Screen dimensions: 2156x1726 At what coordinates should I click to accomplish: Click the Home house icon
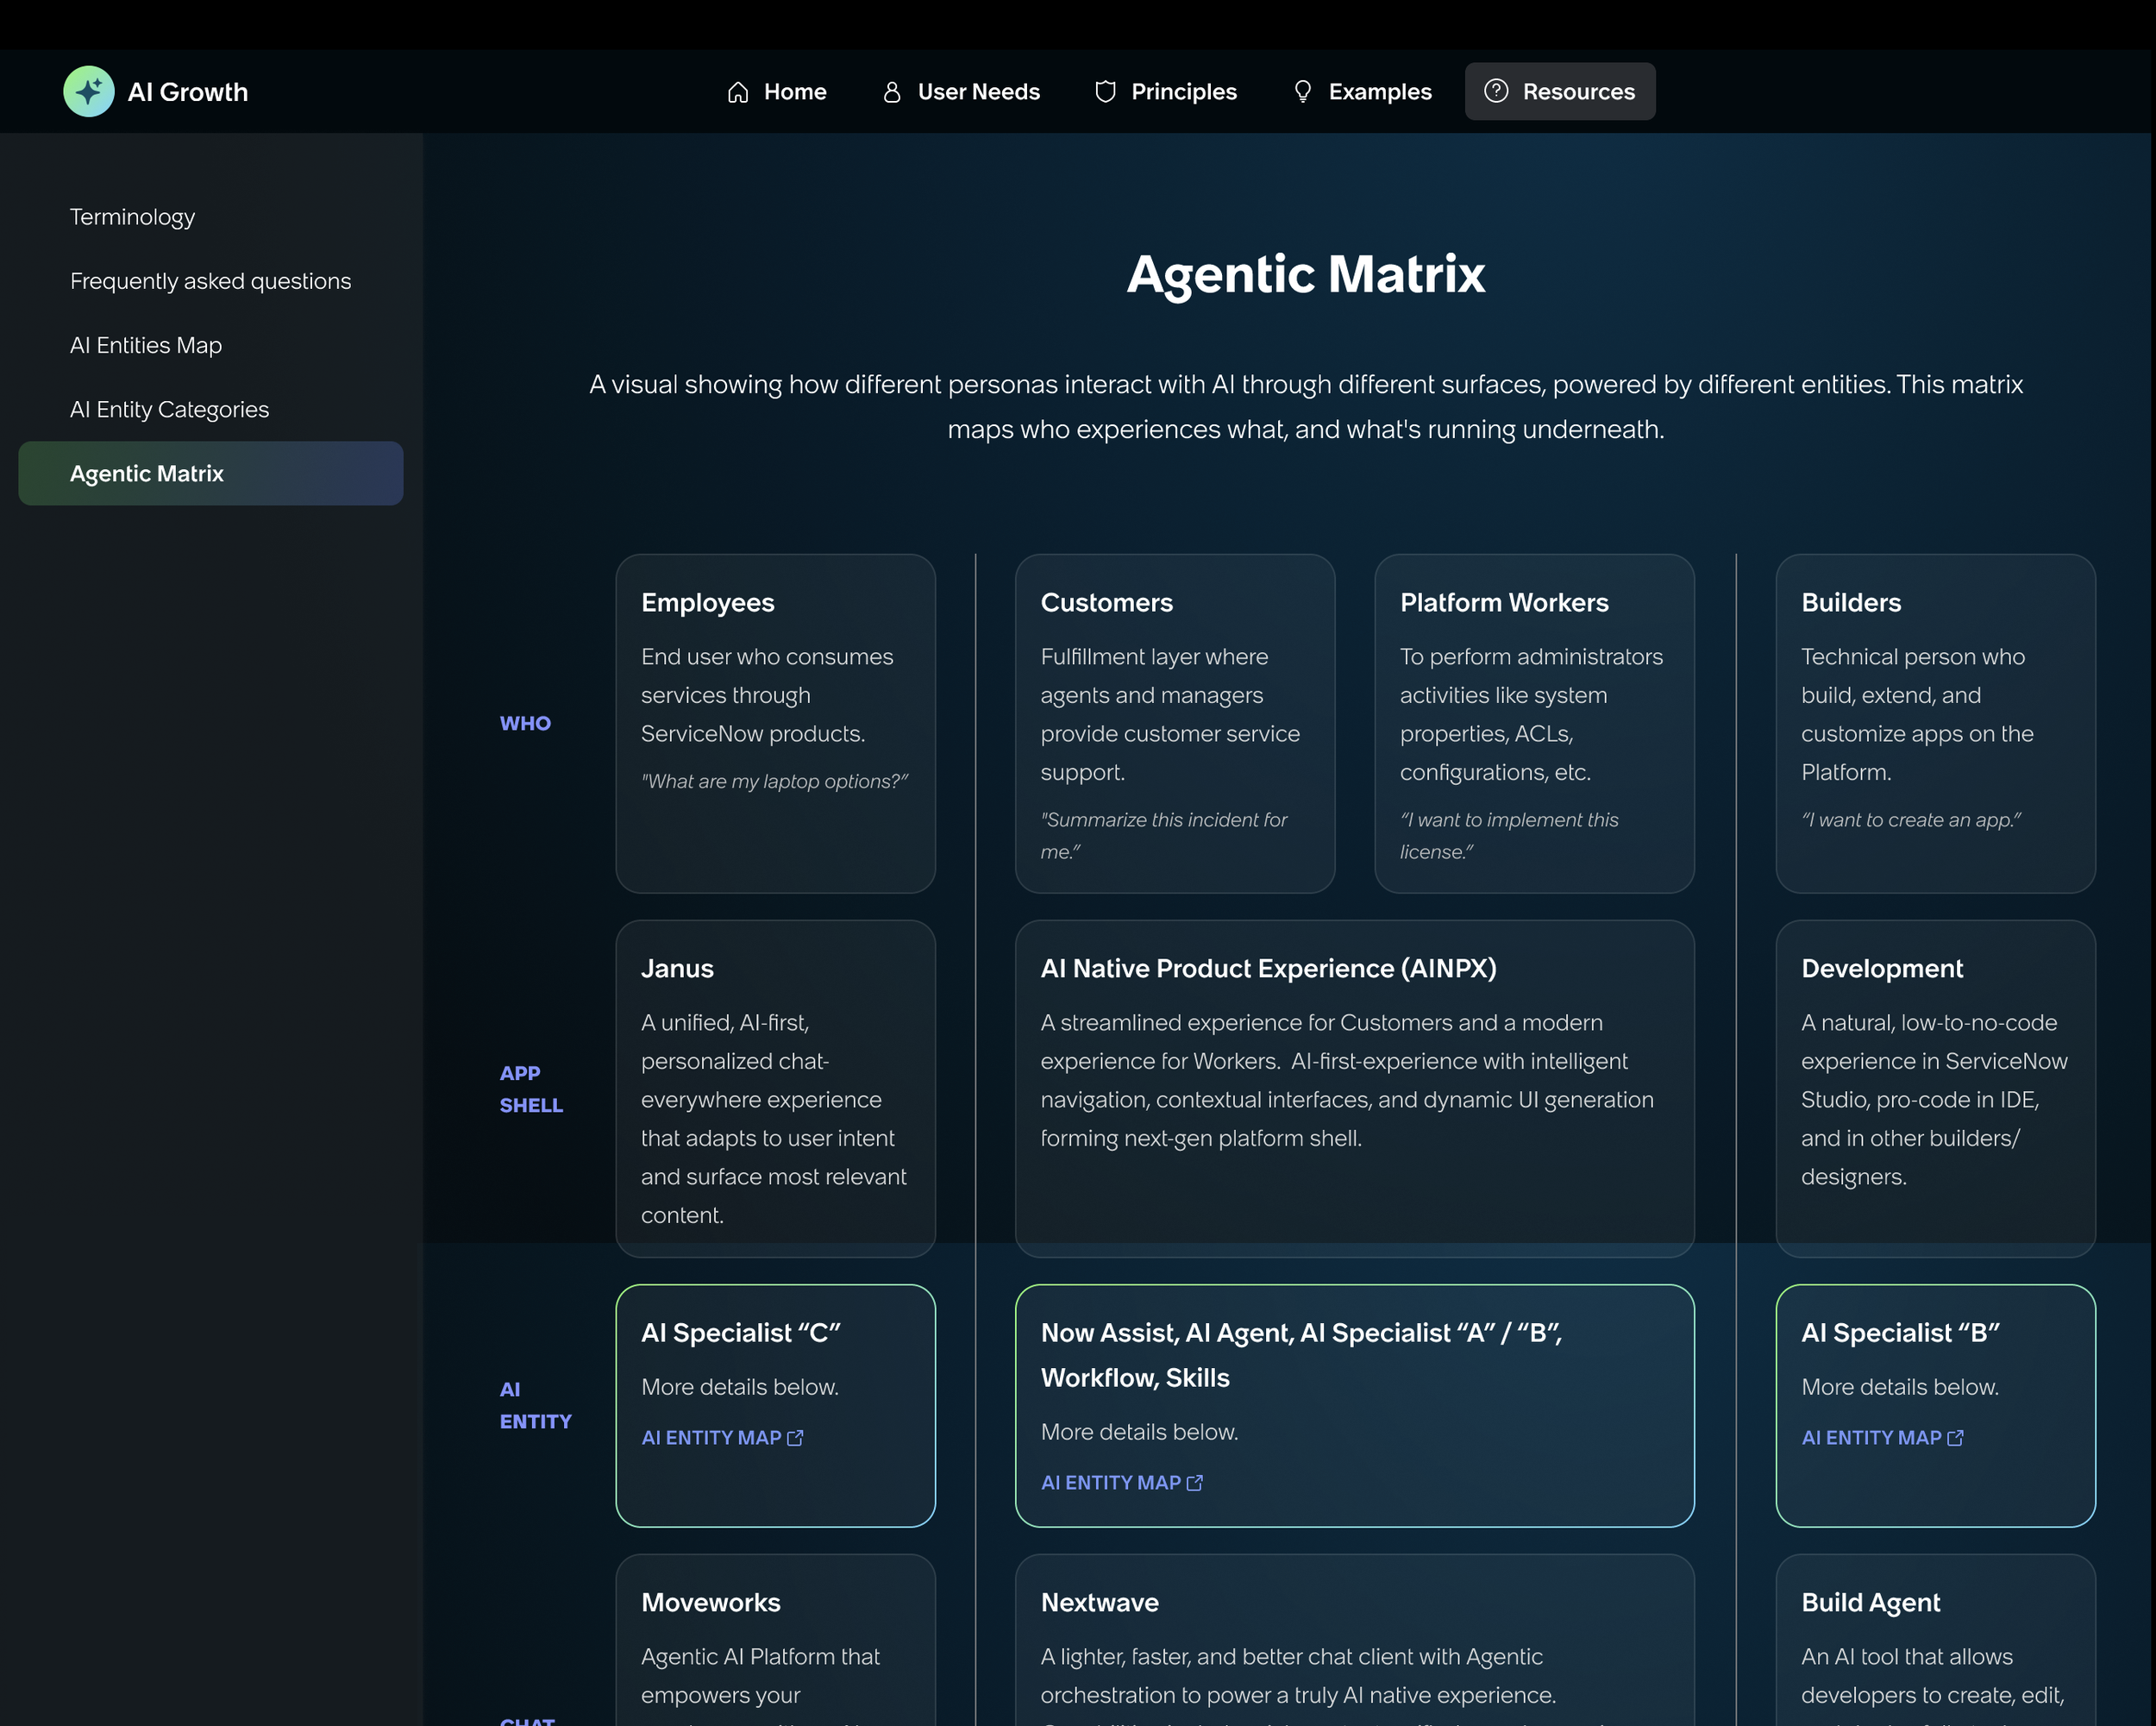pos(738,92)
